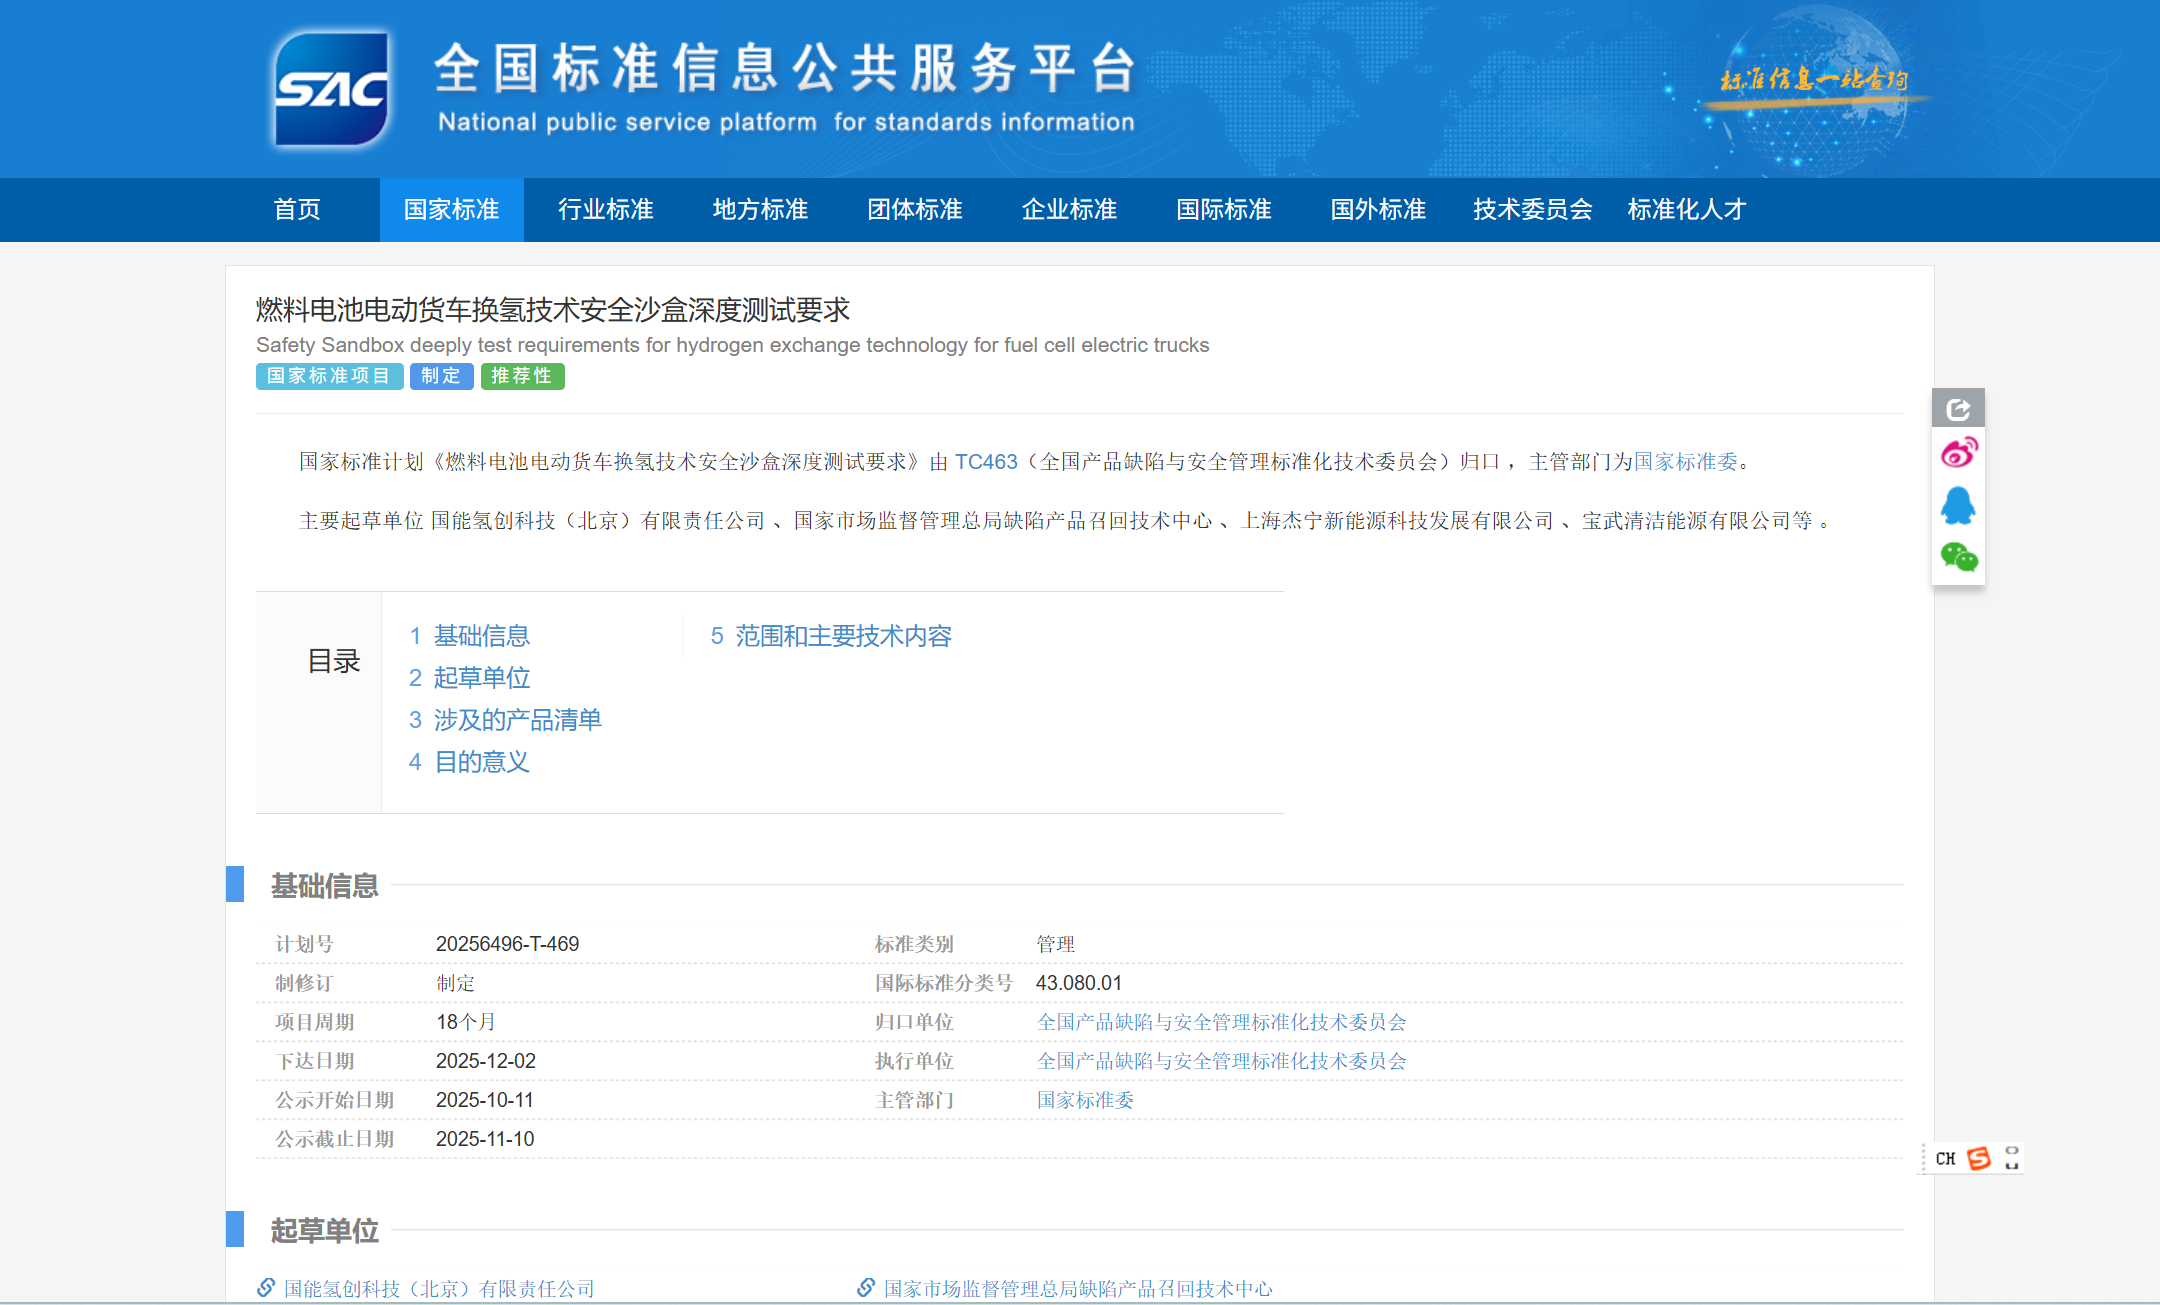Click the CH language indicator
The width and height of the screenshot is (2160, 1305).
(1945, 1158)
